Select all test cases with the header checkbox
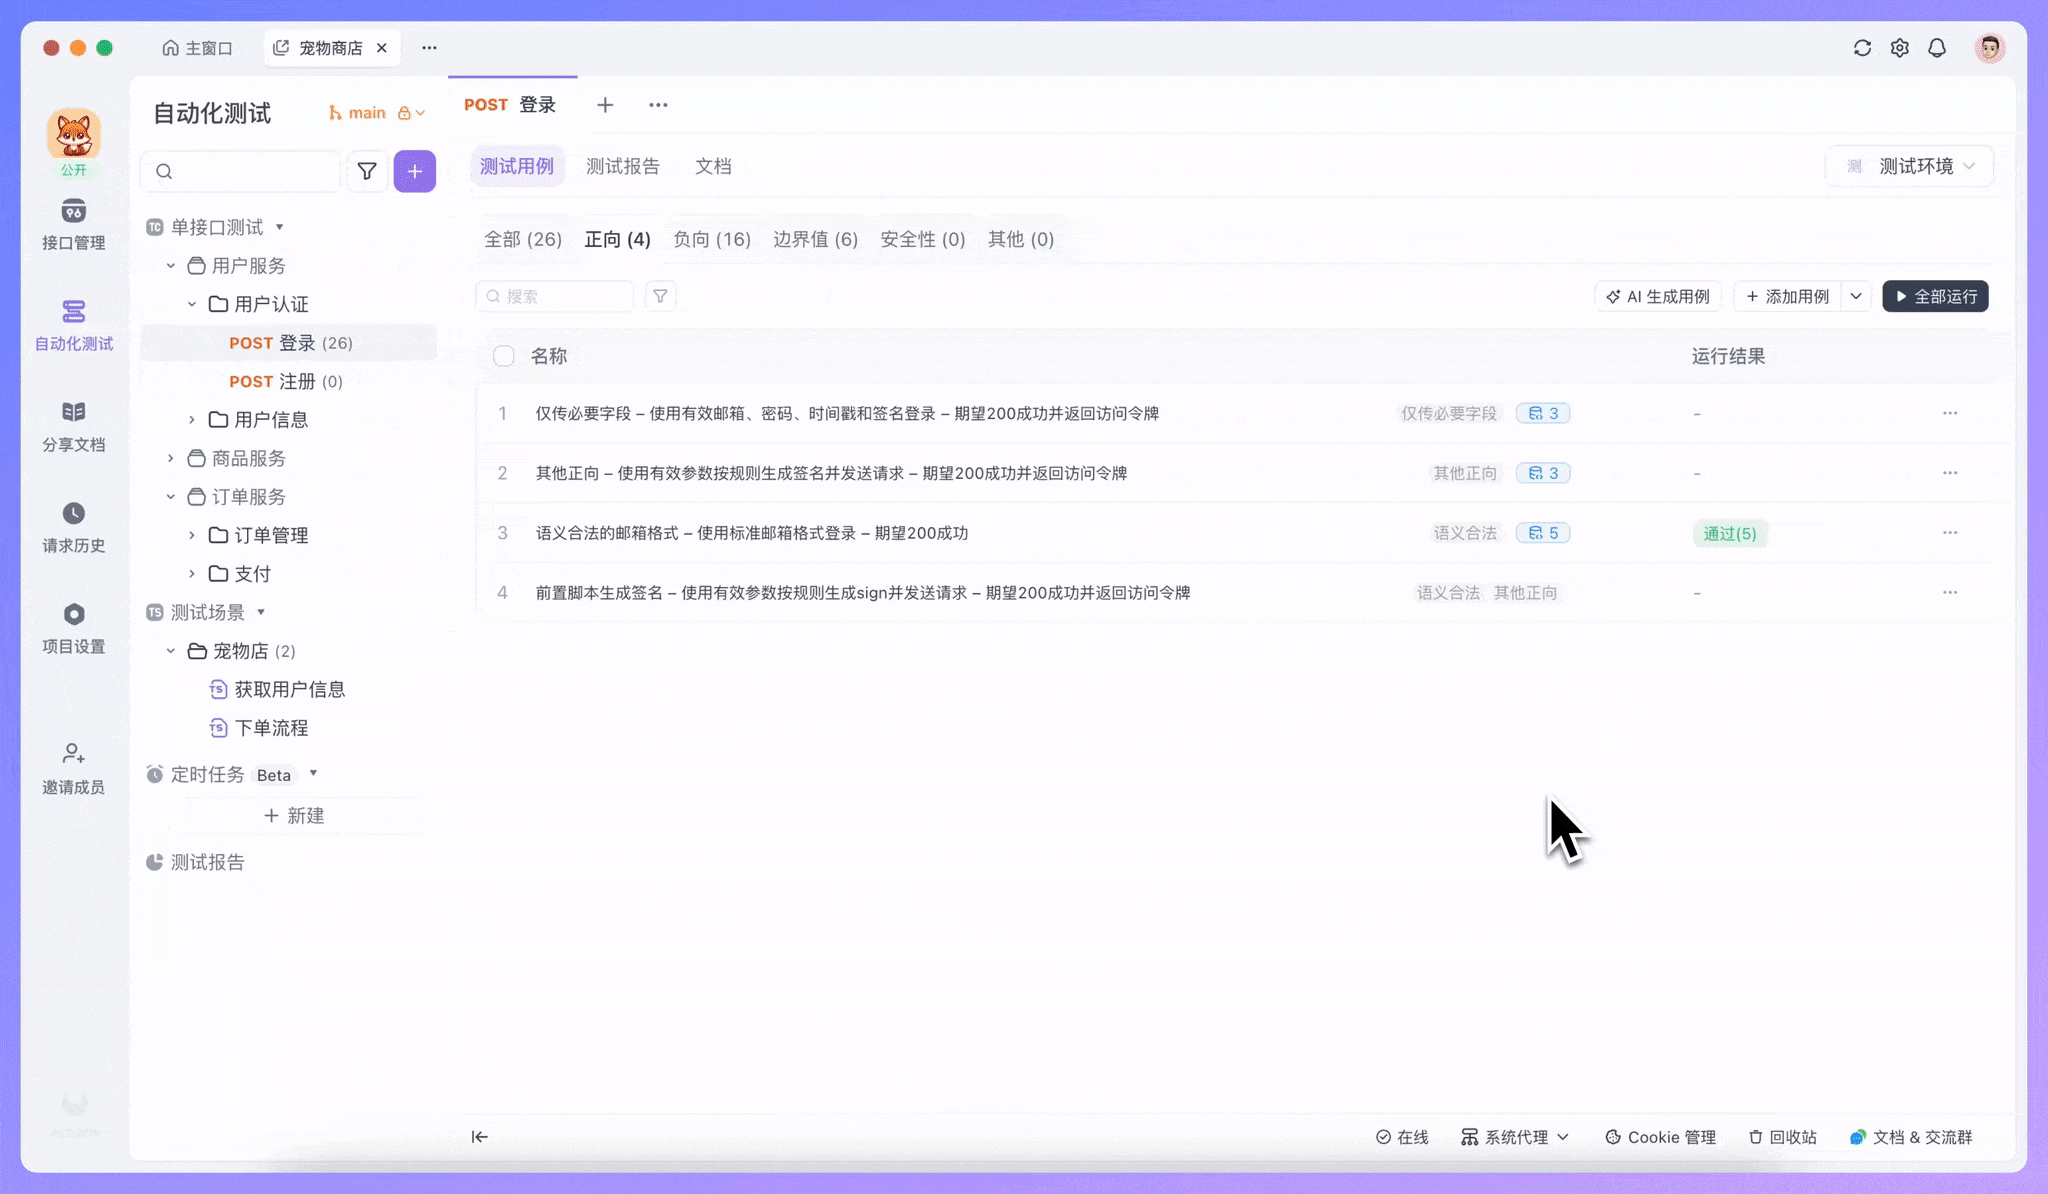Image resolution: width=2048 pixels, height=1194 pixels. click(503, 355)
